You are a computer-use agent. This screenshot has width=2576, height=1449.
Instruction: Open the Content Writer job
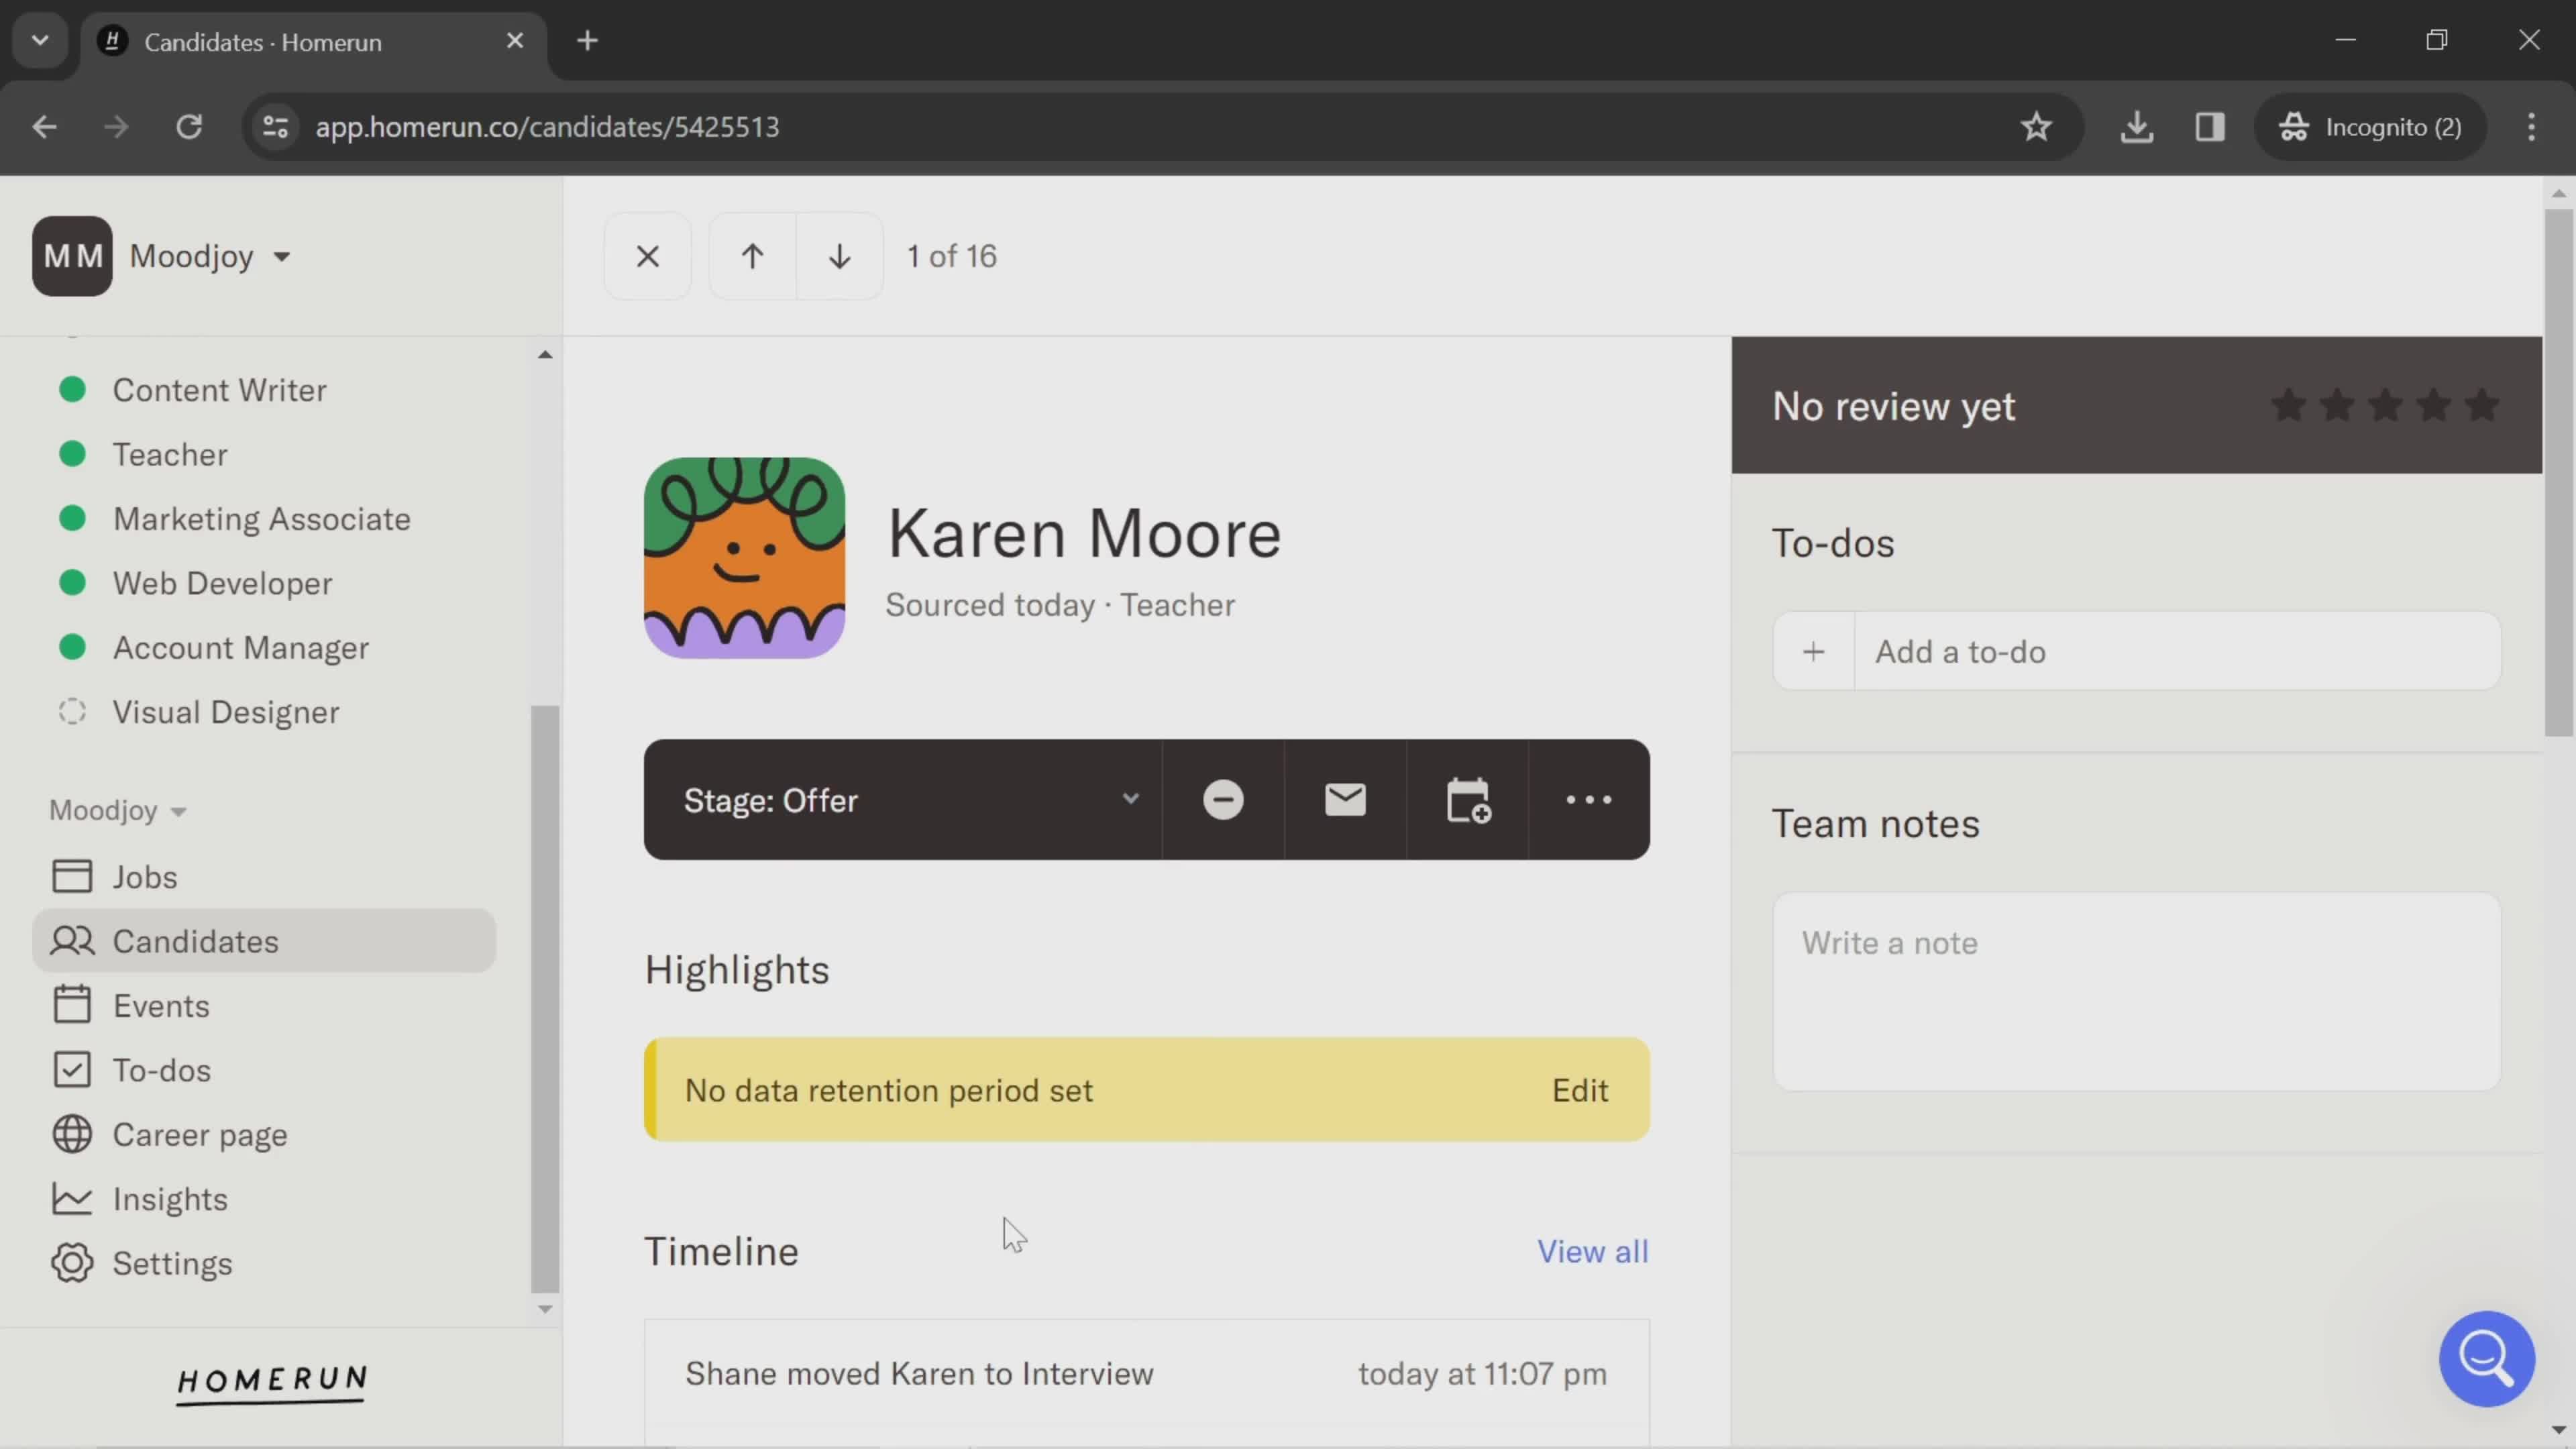coord(219,390)
